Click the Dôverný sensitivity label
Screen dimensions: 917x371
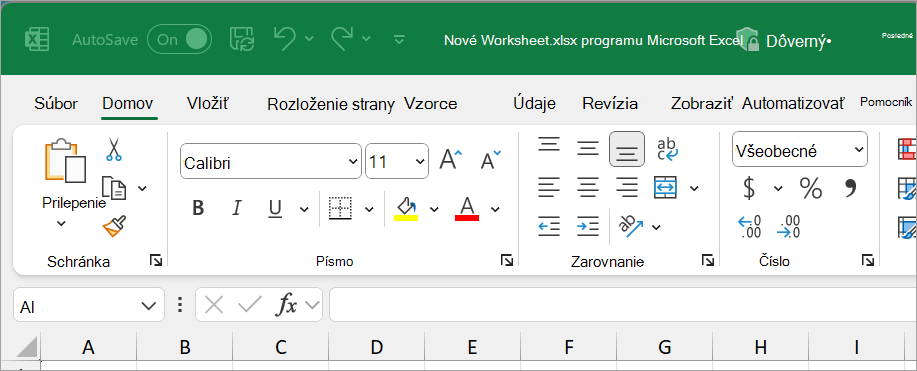tap(784, 41)
